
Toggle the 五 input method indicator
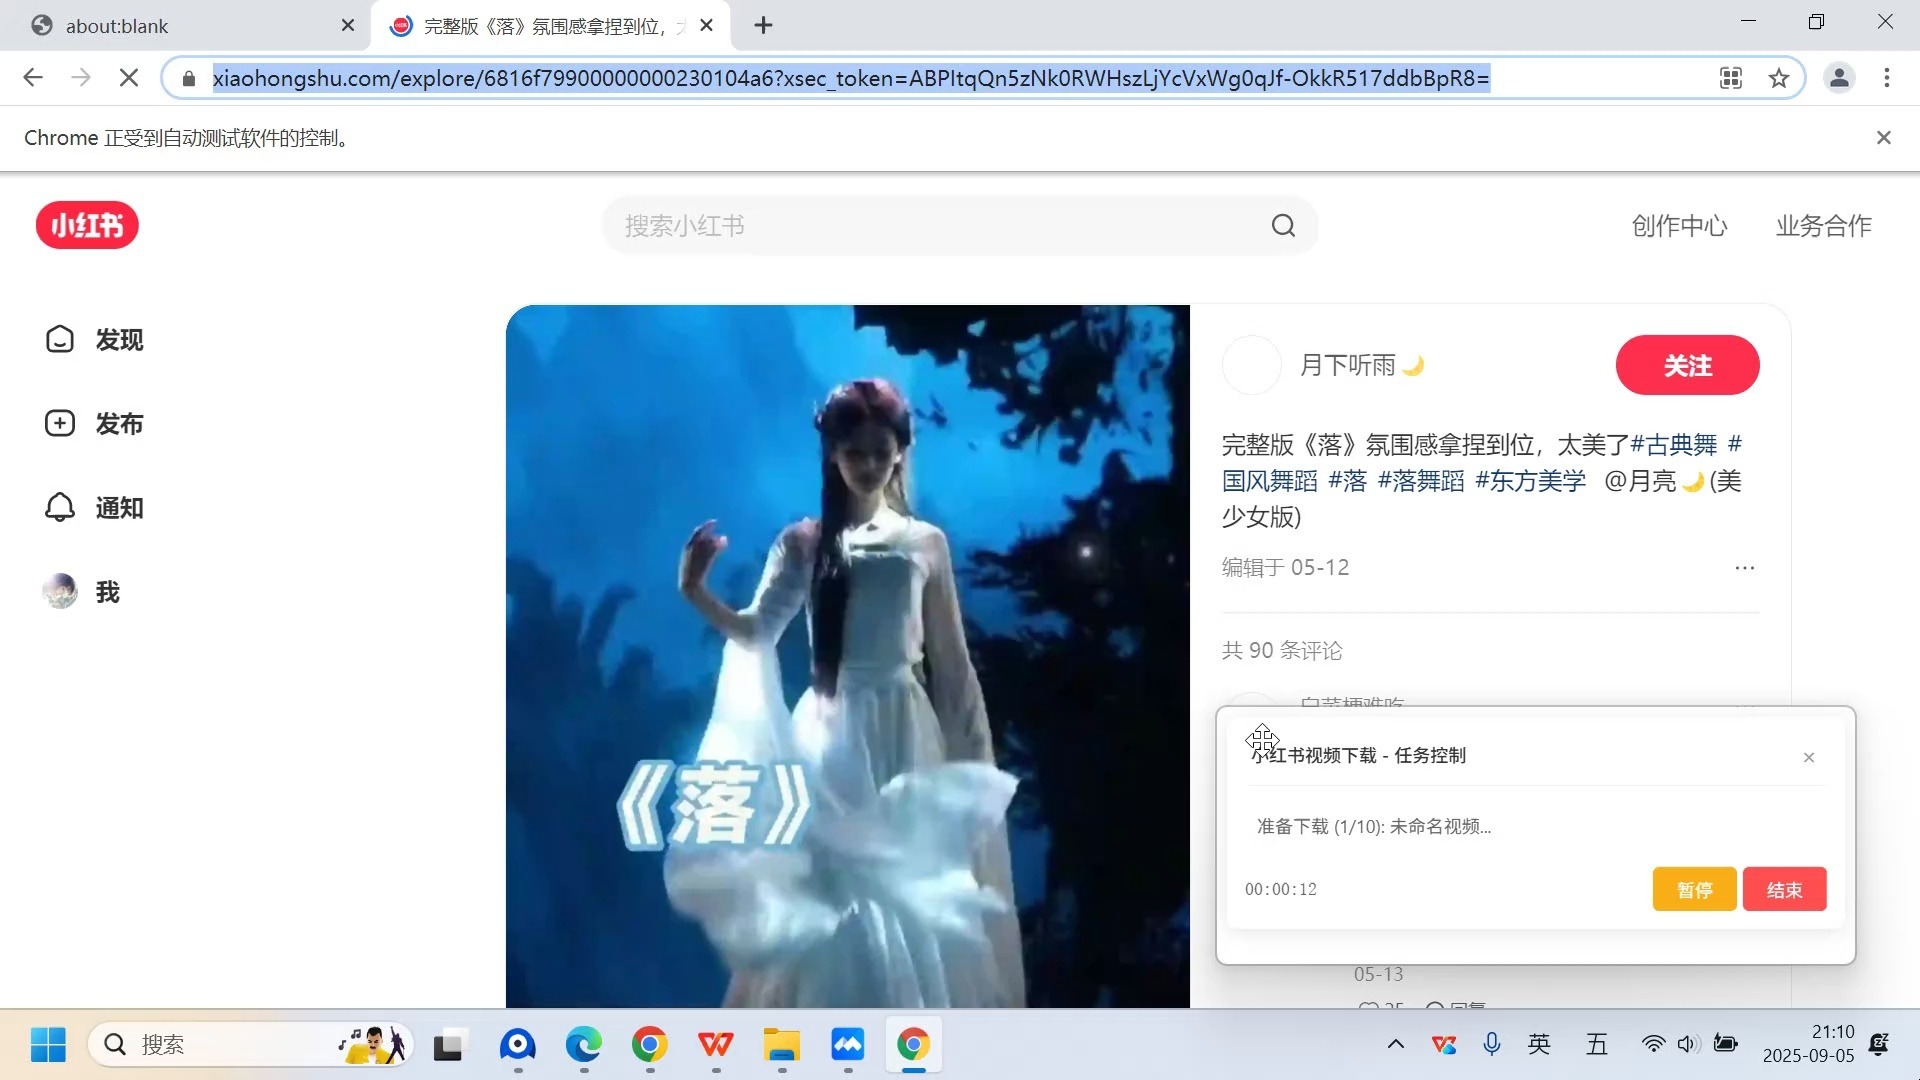tap(1596, 1045)
